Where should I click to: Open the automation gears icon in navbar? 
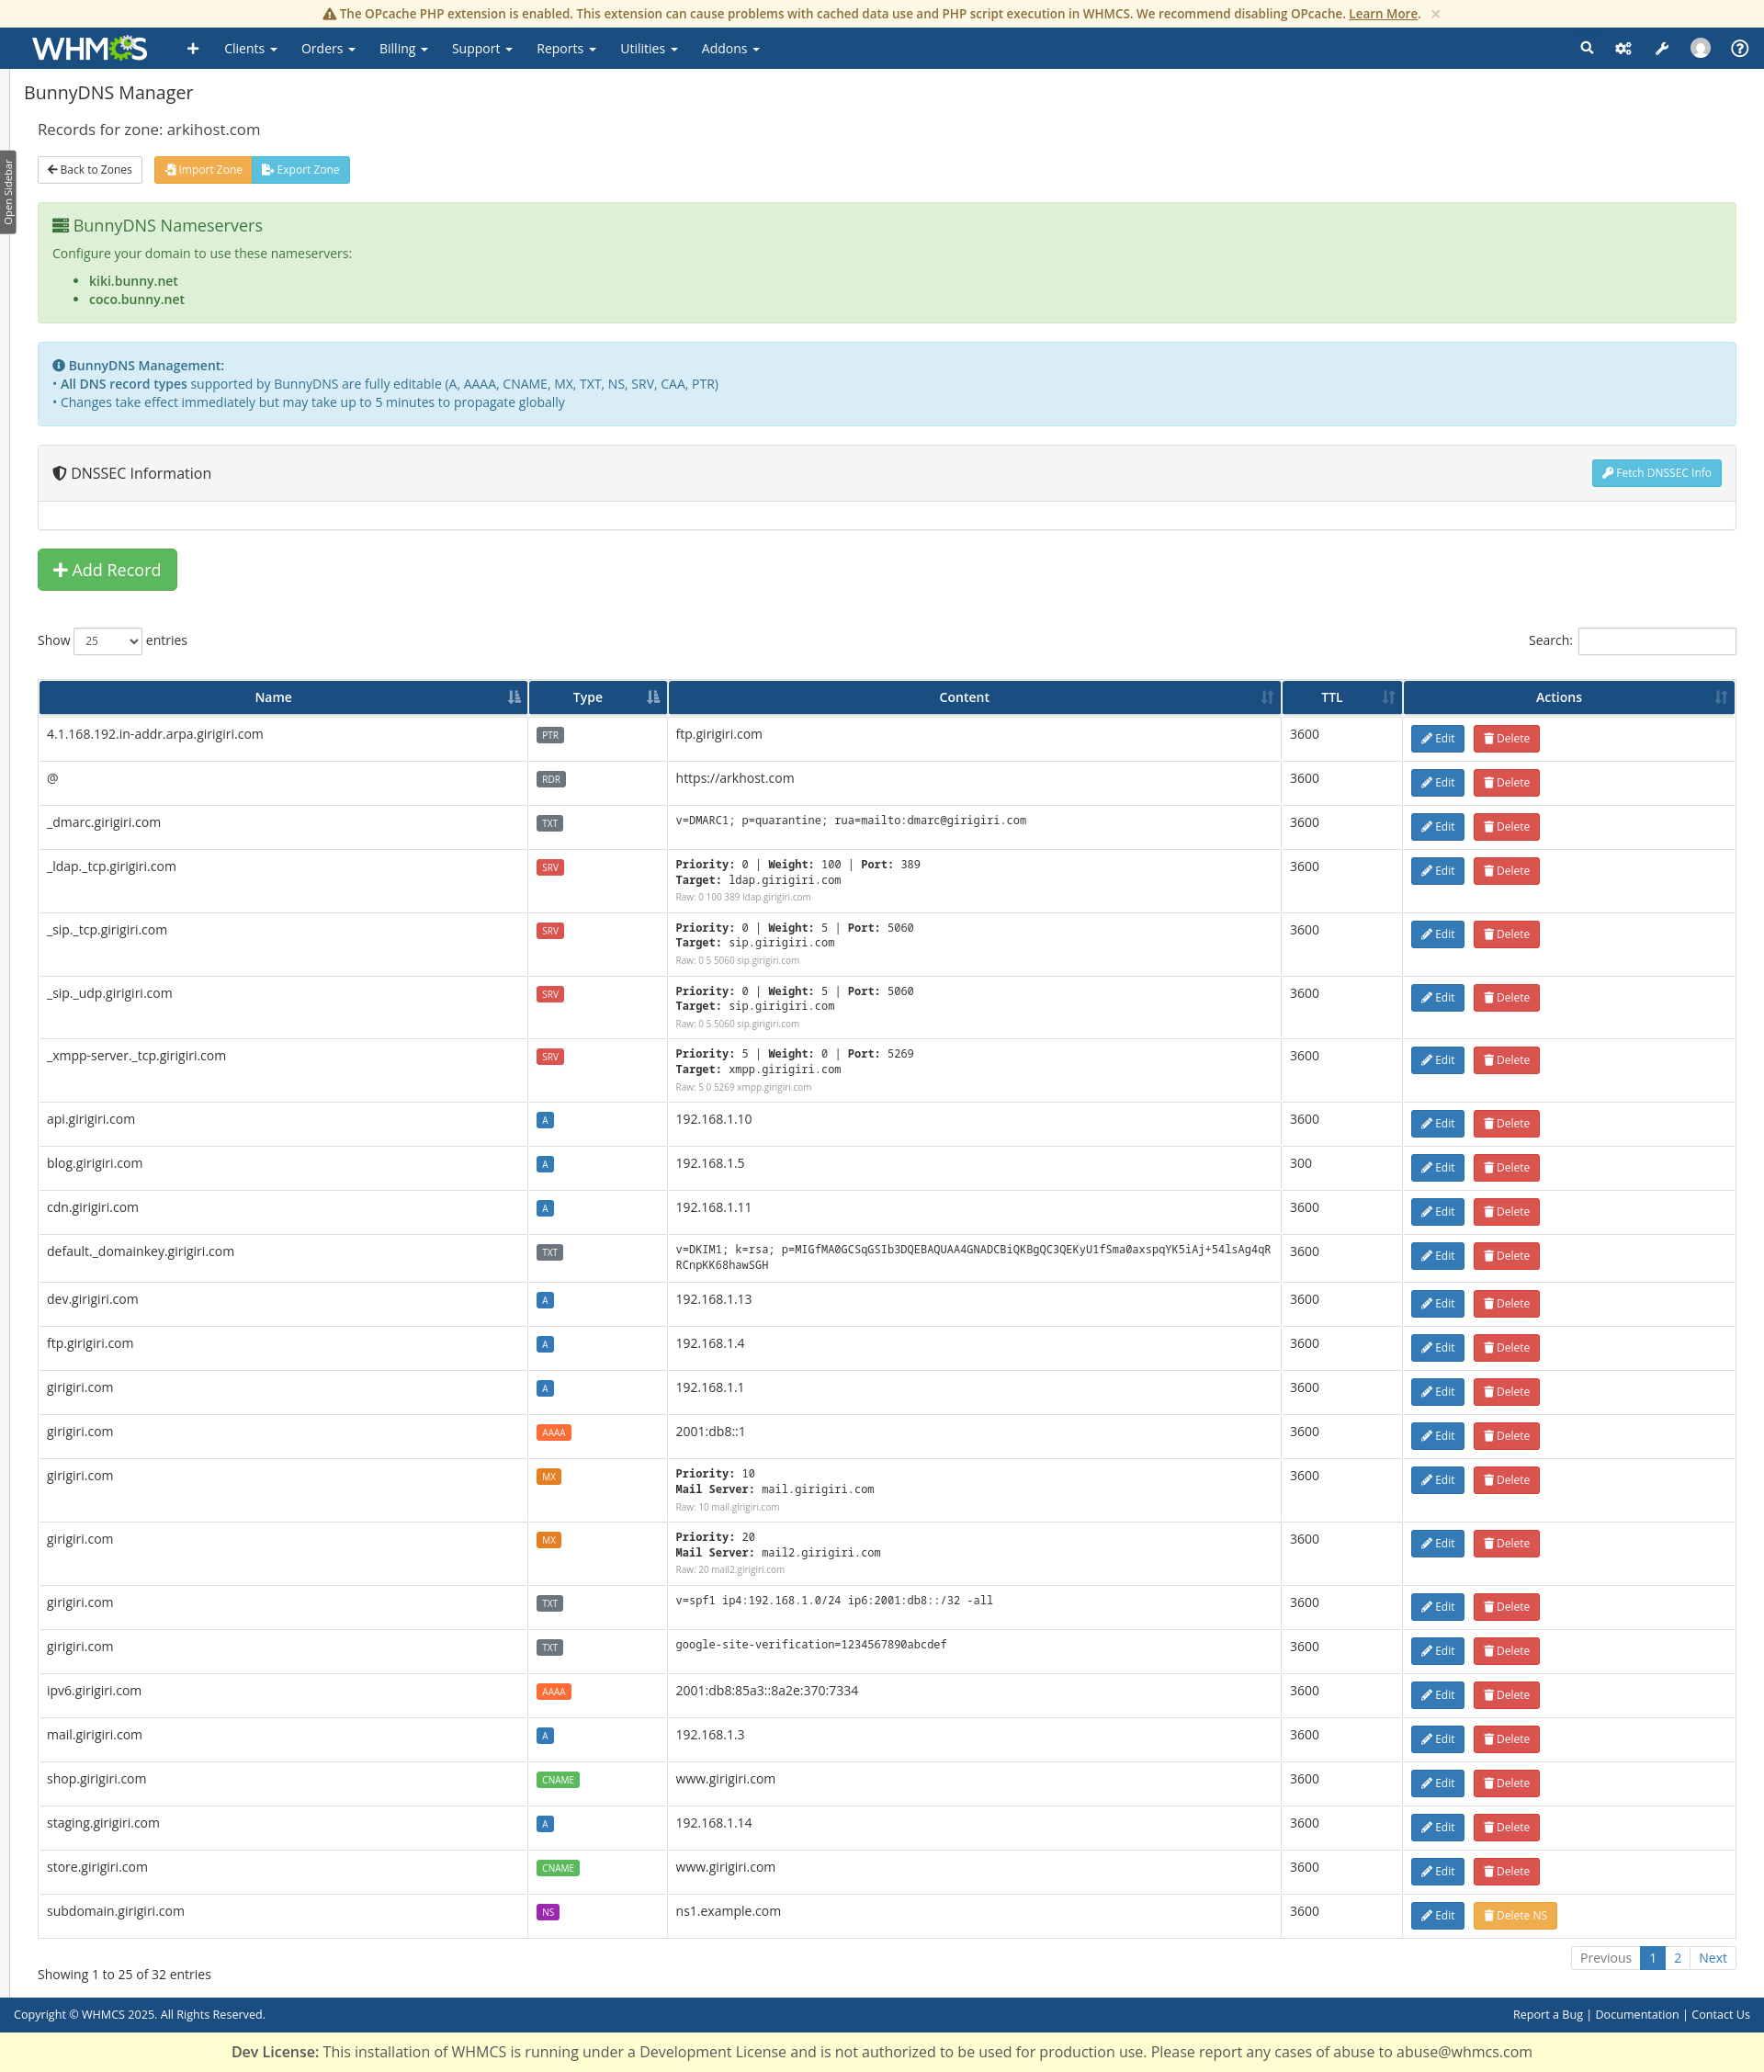(1623, 48)
